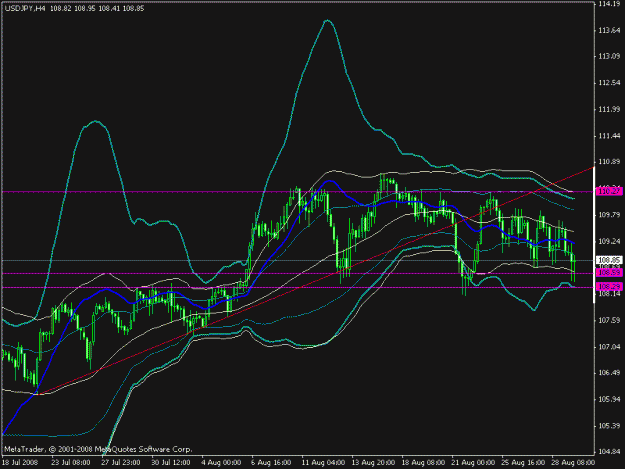This screenshot has width=625, height=469.
Task: Click the 30 Jul 12:00 time label
Action: [x=171, y=463]
